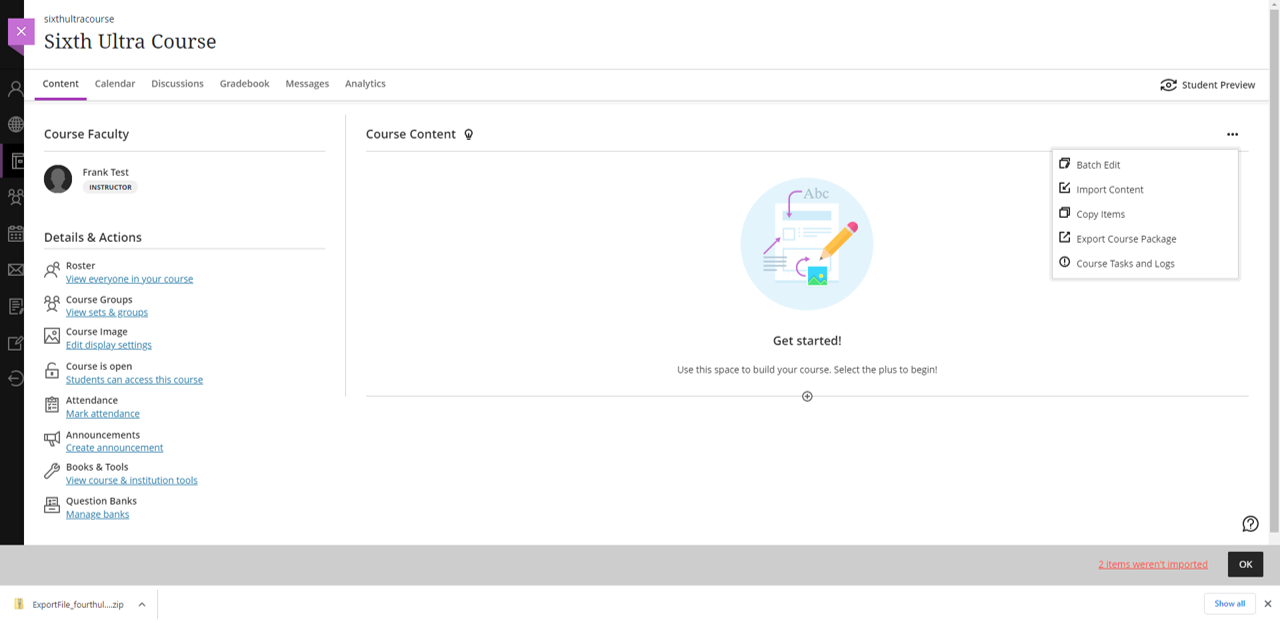
Task: Click the Get started illustration
Action: click(x=807, y=244)
